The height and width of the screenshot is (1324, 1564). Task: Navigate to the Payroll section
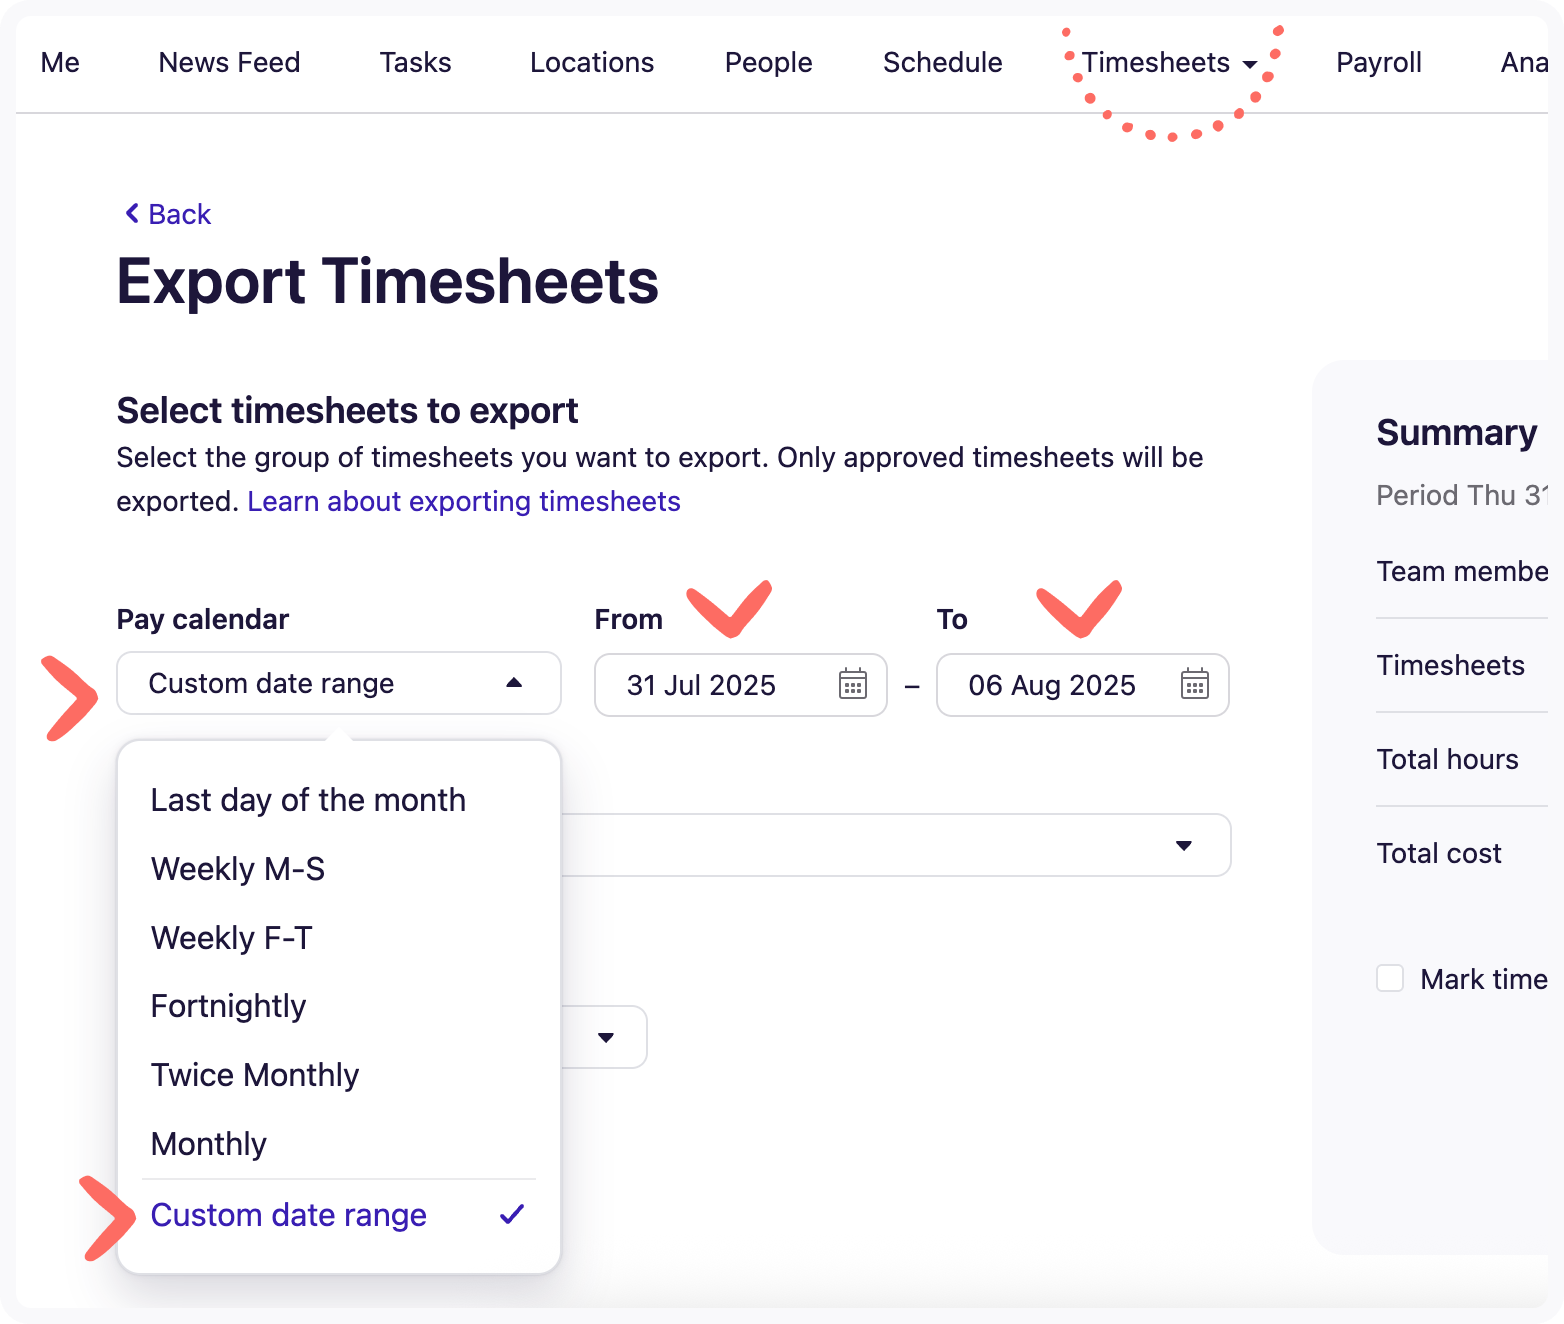[1378, 62]
